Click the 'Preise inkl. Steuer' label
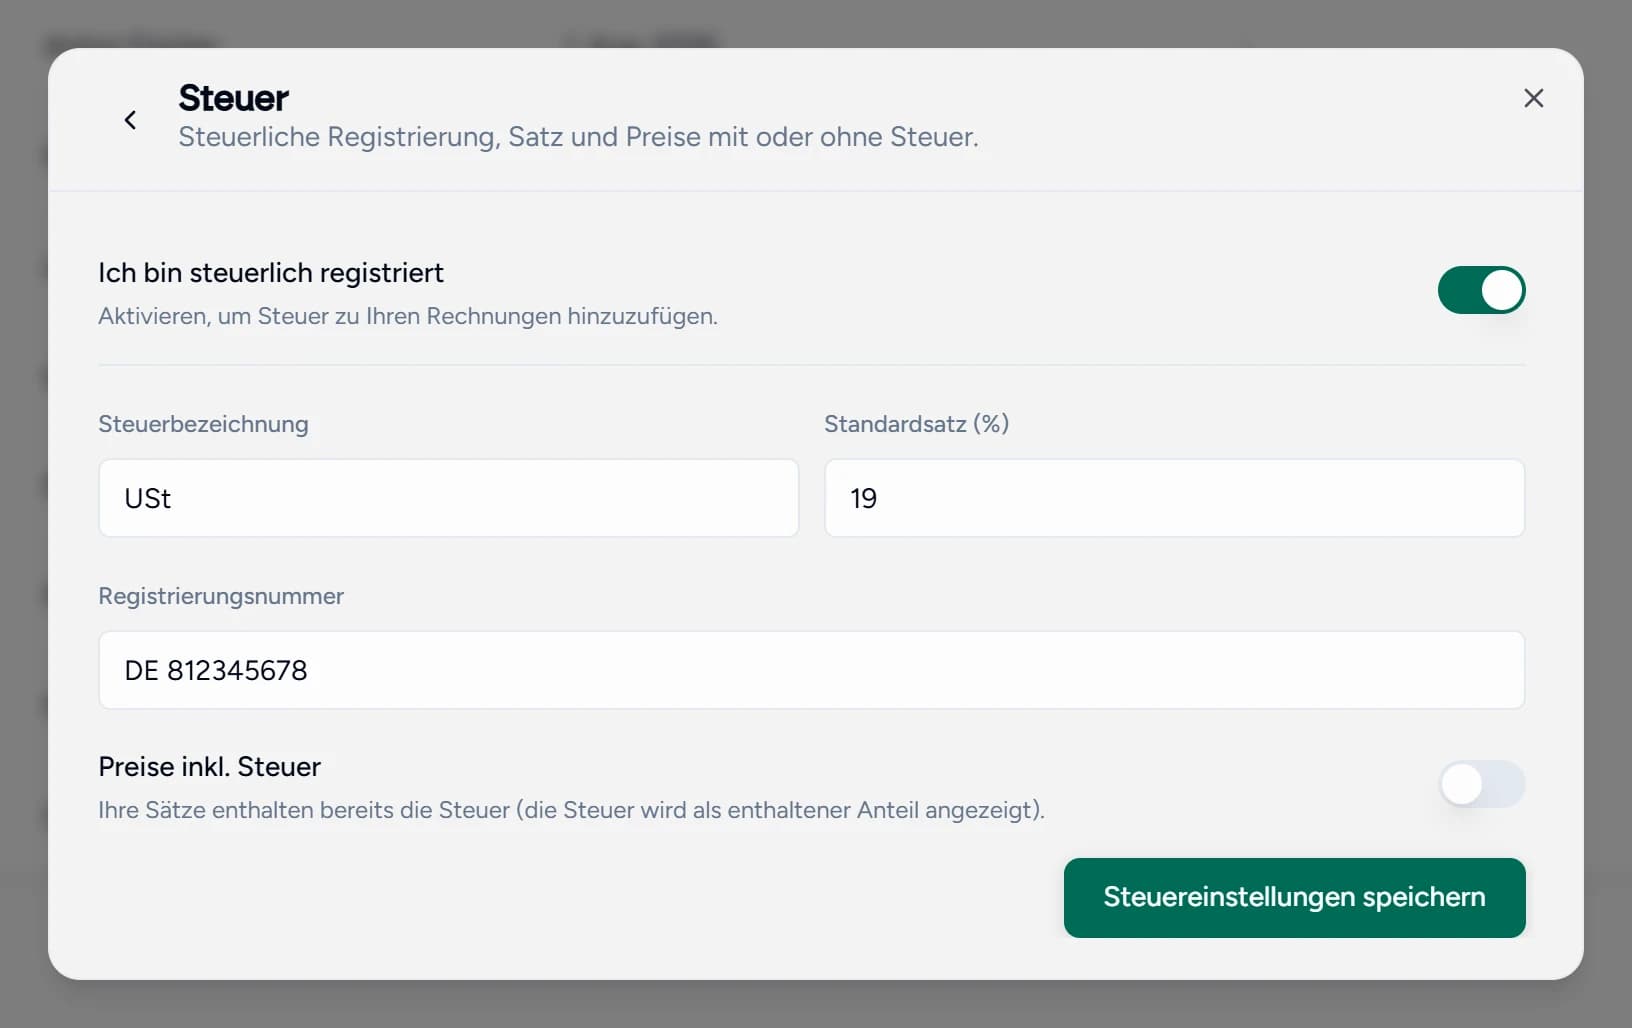Viewport: 1632px width, 1028px height. pyautogui.click(x=209, y=767)
